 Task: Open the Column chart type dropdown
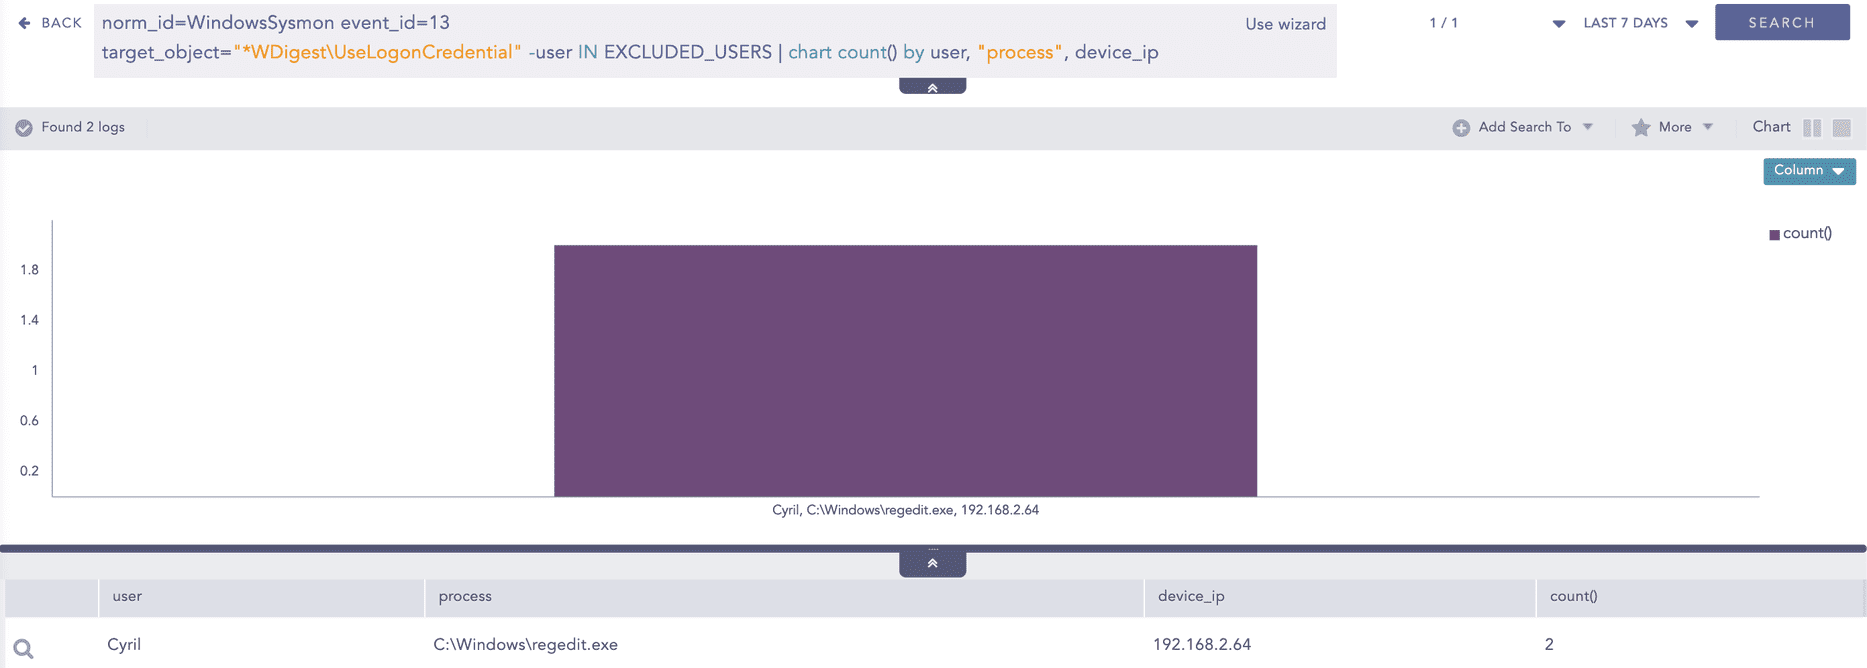coord(1808,171)
